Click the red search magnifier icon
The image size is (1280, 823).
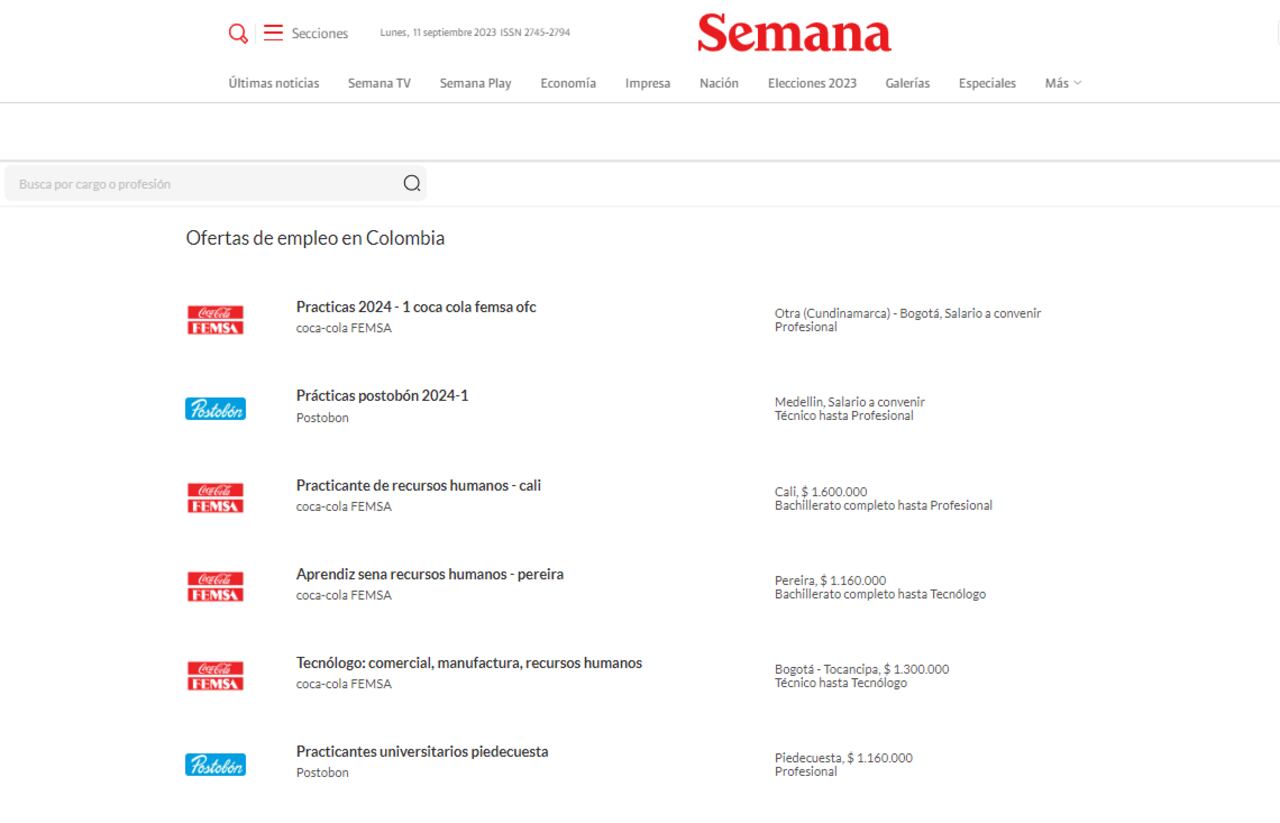pyautogui.click(x=238, y=33)
